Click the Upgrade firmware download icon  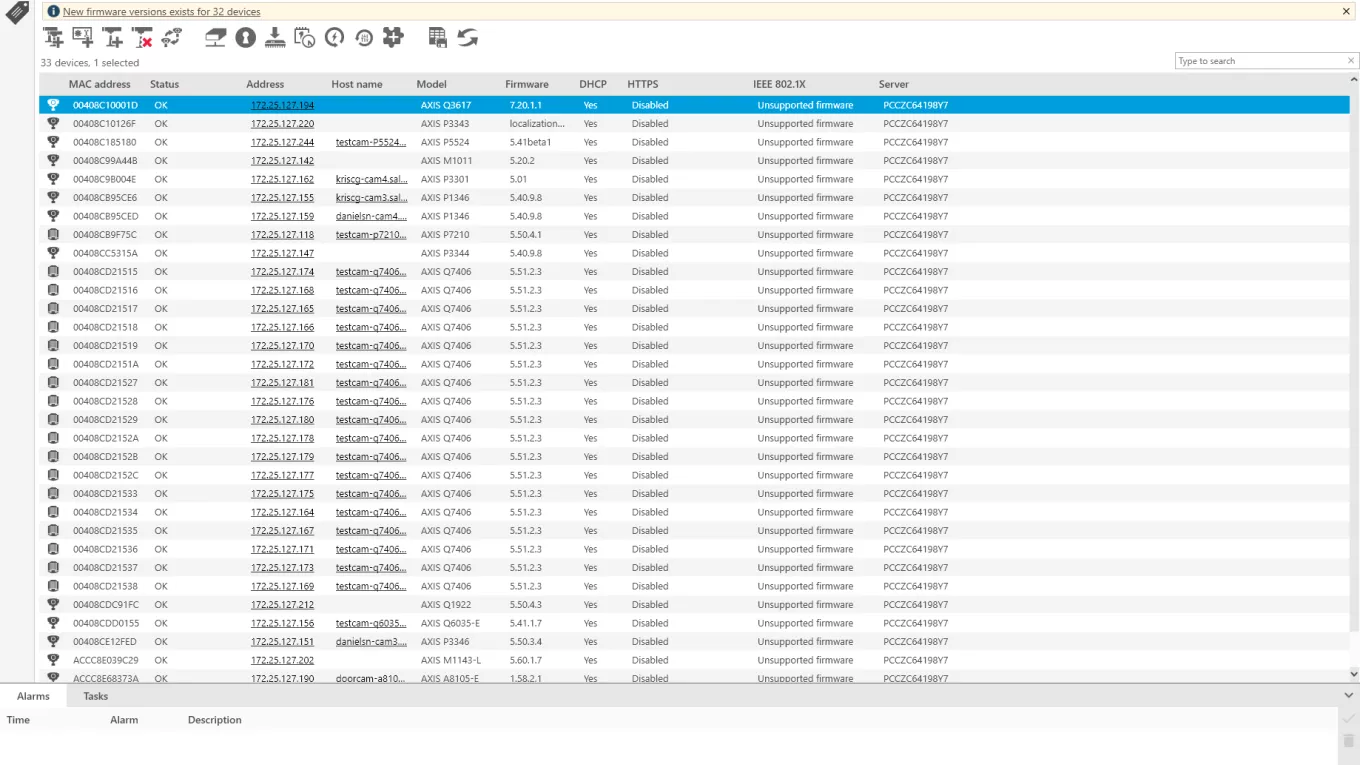point(275,38)
